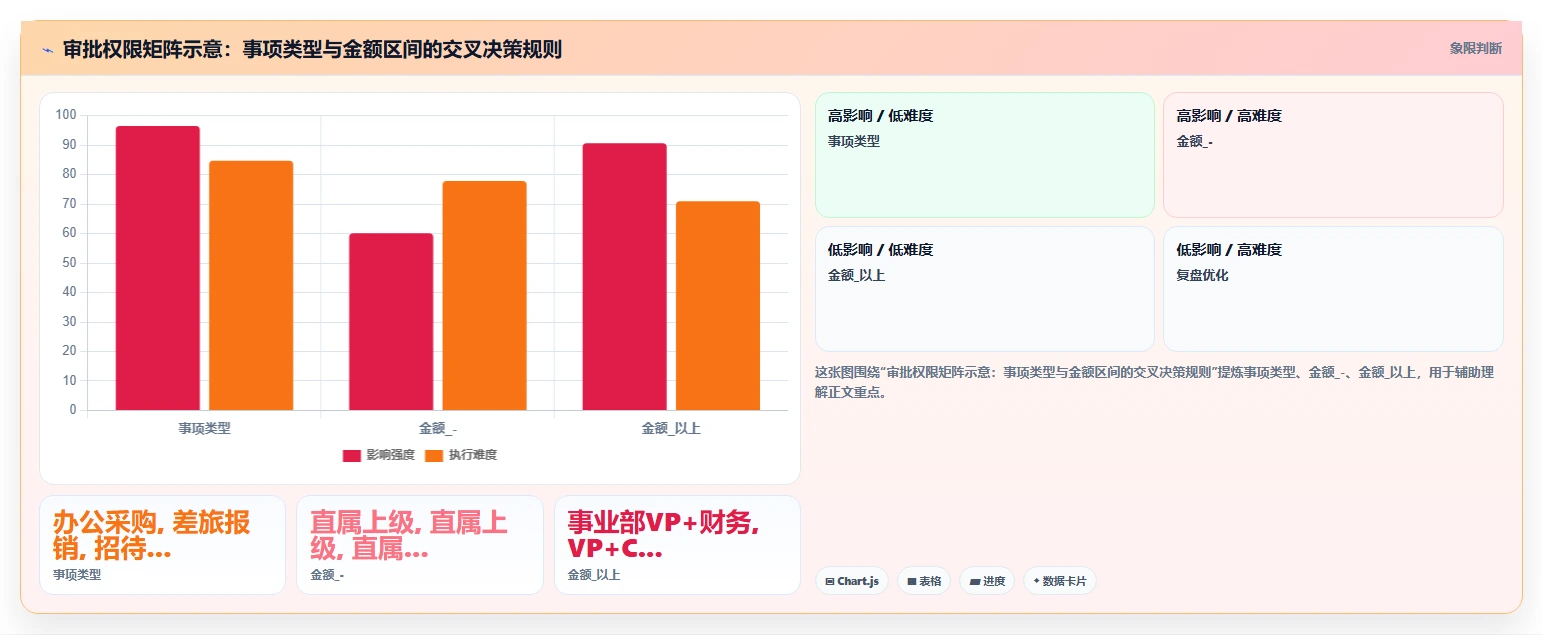
Task: Click the red 影响强度 bar for 金额_以上
Action: 624,277
